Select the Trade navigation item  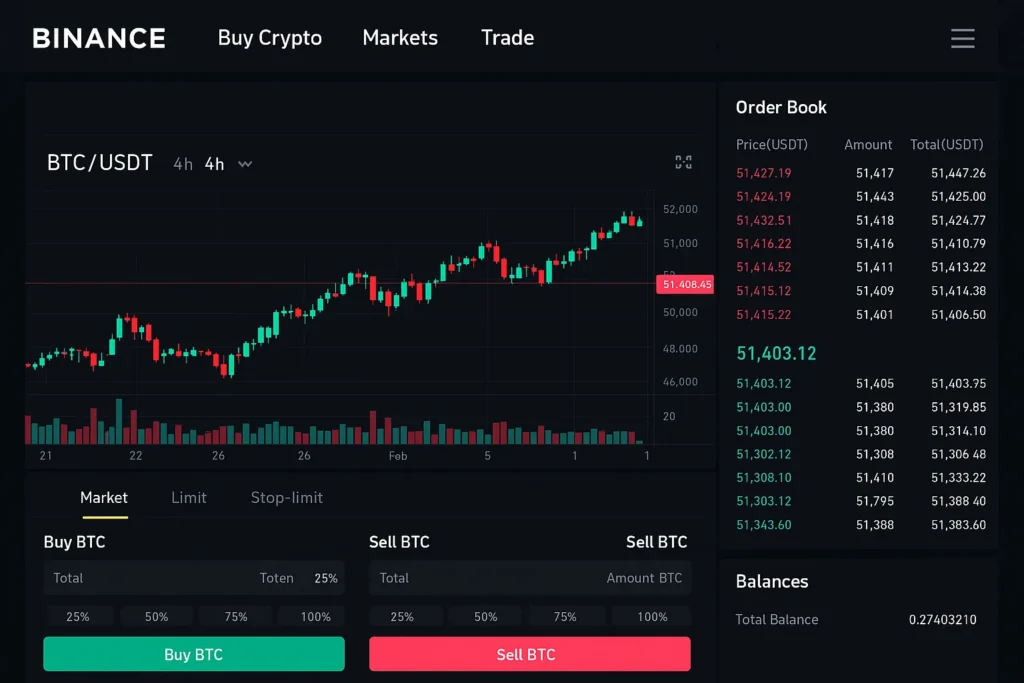507,38
